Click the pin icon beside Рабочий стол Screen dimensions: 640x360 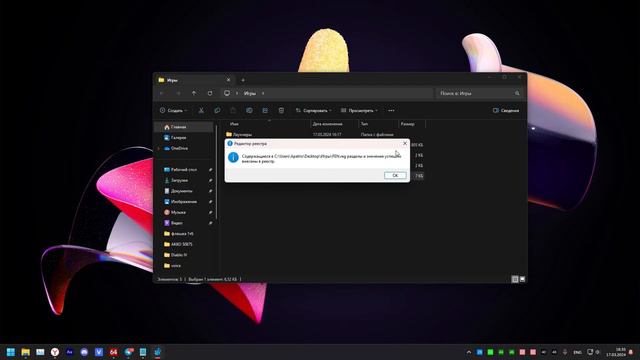click(x=211, y=169)
